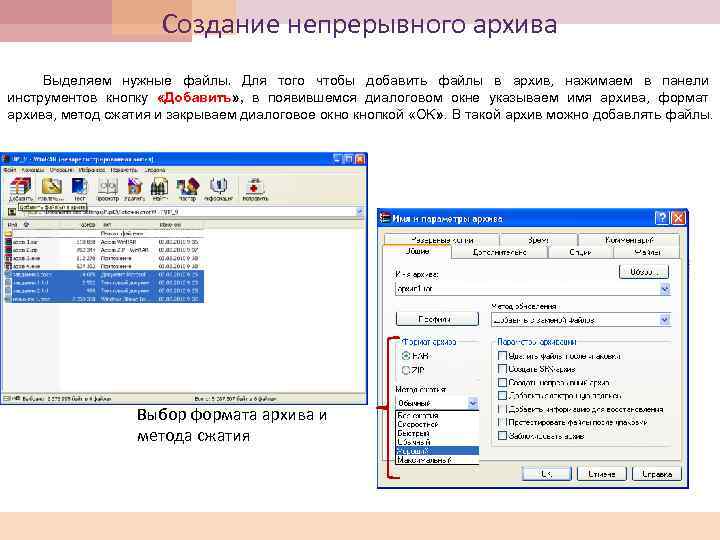Click the Добавить (Add) toolbar icon in WinRAR
The image size is (720, 540).
pyautogui.click(x=21, y=190)
